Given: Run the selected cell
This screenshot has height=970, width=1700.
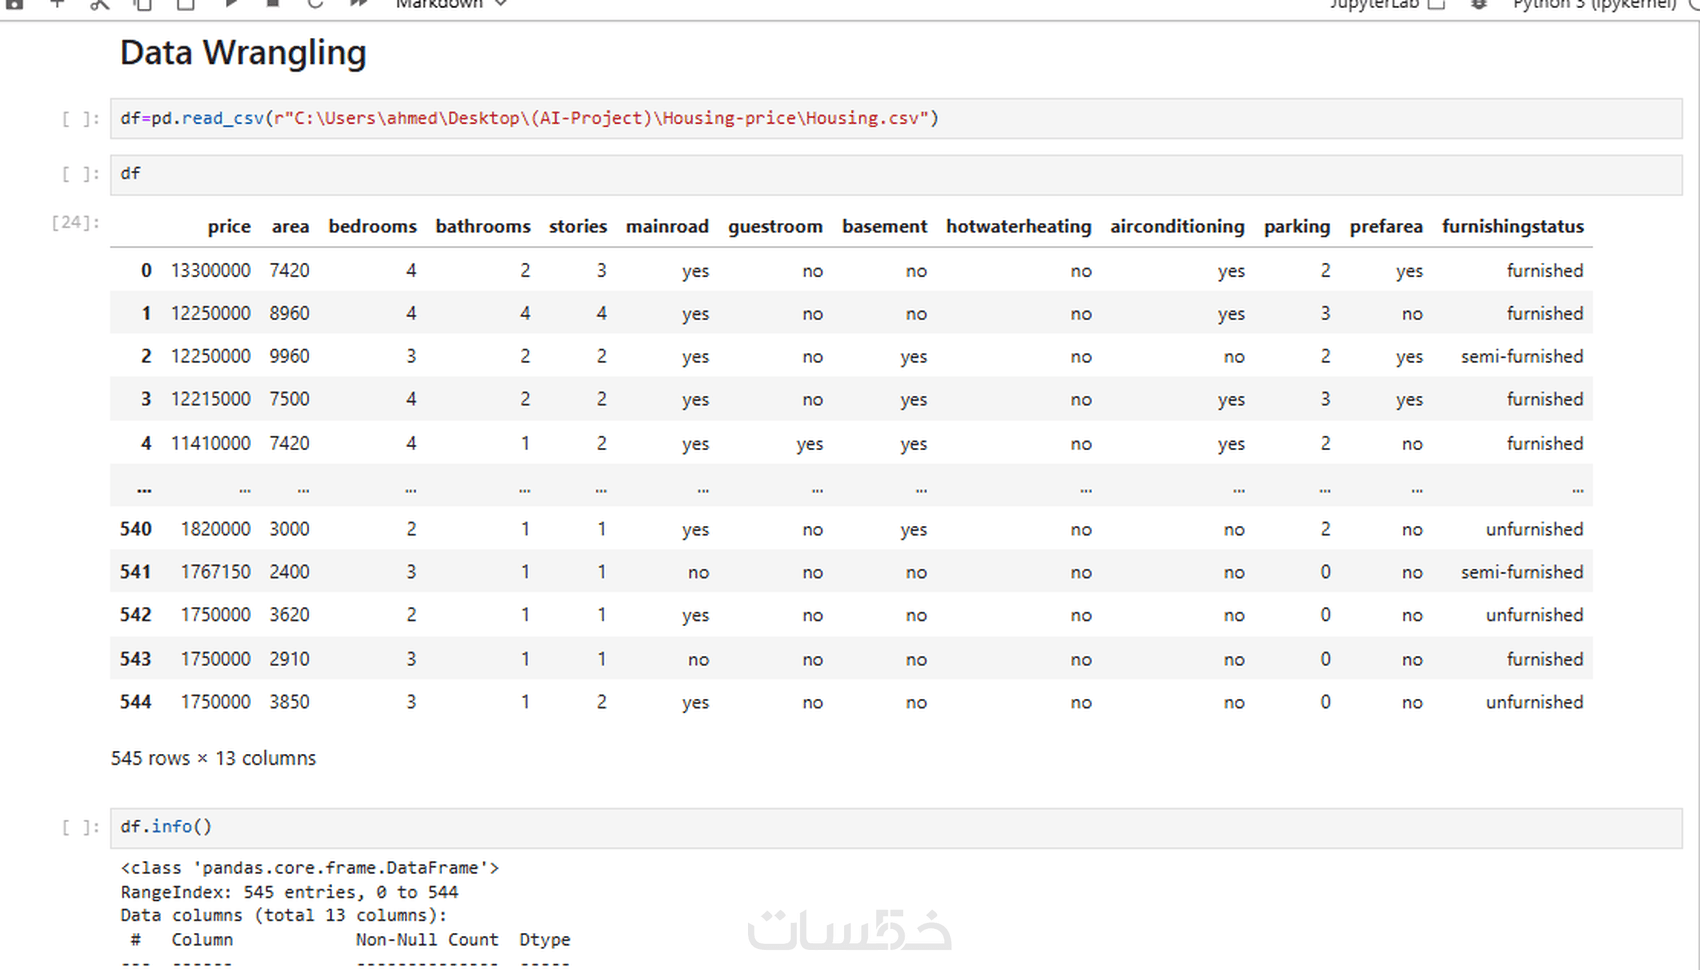Looking at the screenshot, I should click(x=230, y=4).
